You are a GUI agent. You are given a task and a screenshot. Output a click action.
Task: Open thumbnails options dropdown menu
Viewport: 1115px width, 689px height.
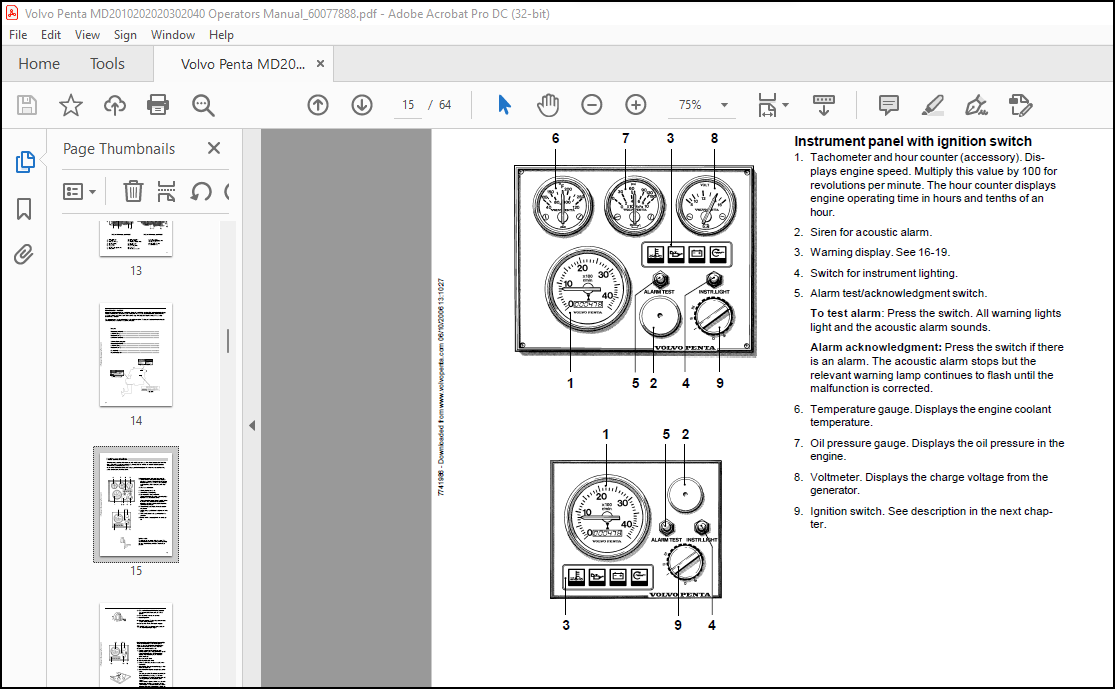(80, 191)
